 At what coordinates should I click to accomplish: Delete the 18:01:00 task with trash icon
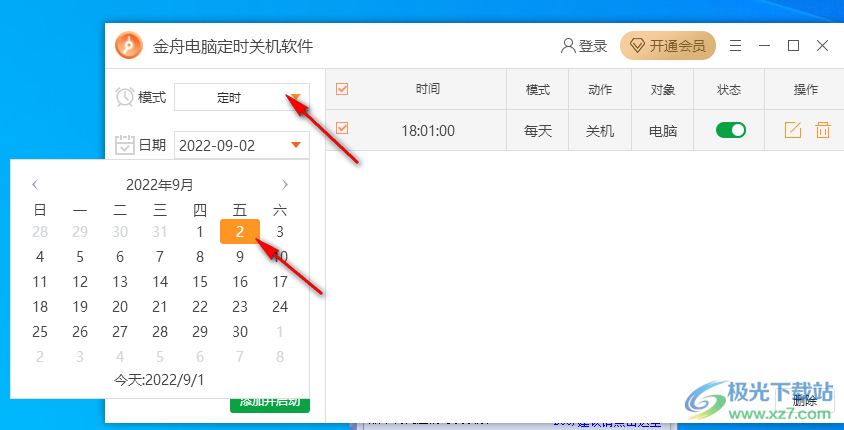[822, 130]
